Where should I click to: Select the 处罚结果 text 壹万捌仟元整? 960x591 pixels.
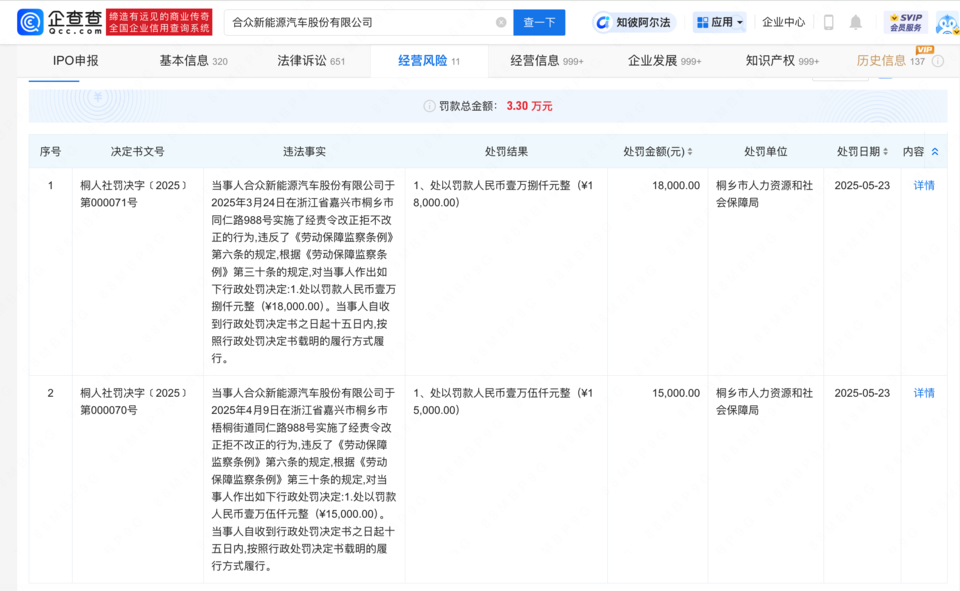pyautogui.click(x=503, y=194)
